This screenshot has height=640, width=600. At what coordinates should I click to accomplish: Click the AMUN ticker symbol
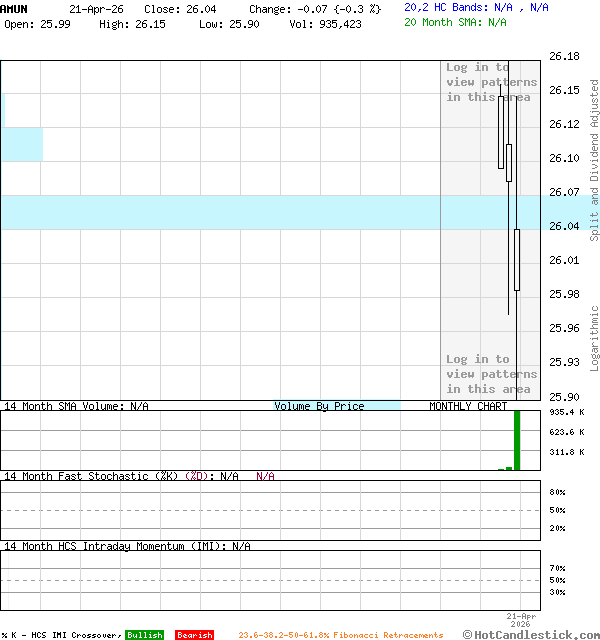[15, 9]
